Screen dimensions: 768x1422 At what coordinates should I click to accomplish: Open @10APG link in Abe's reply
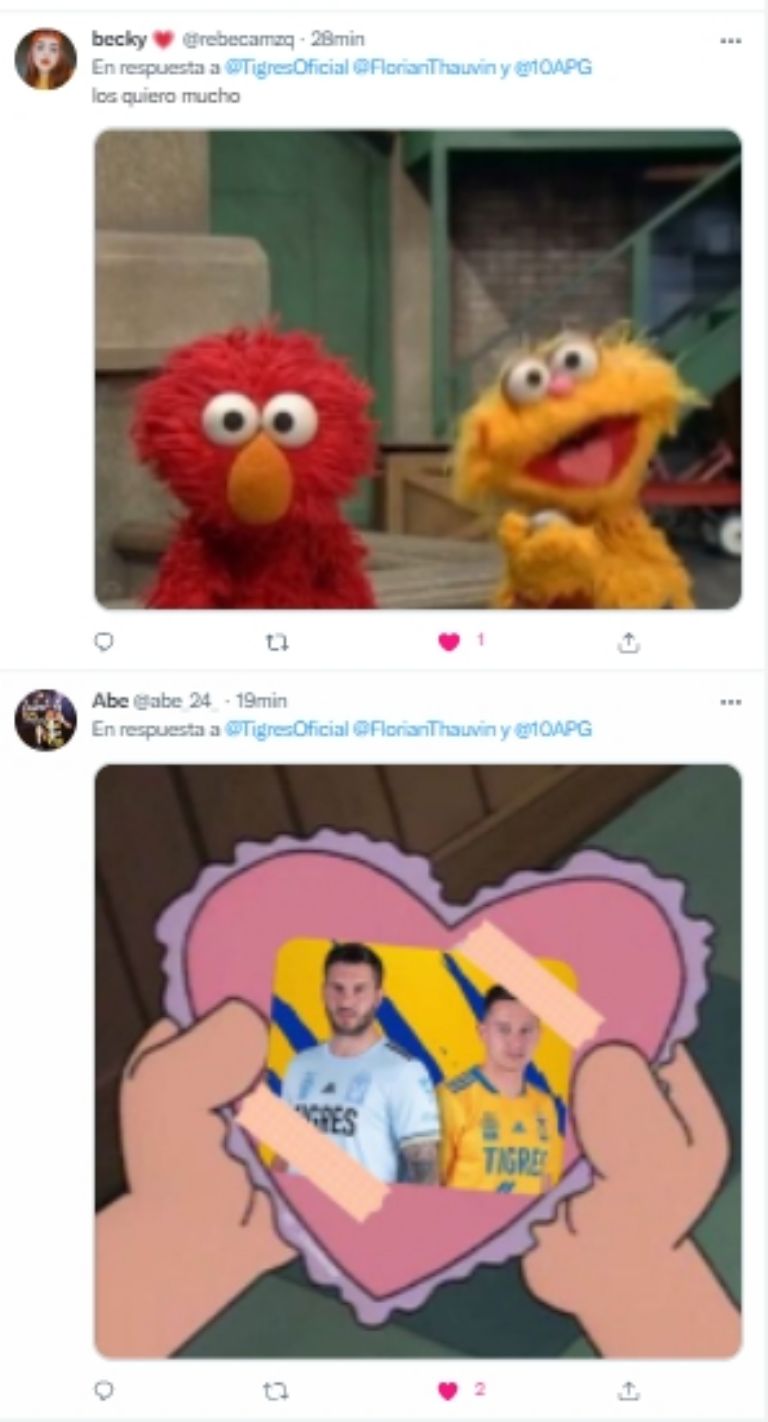click(552, 729)
